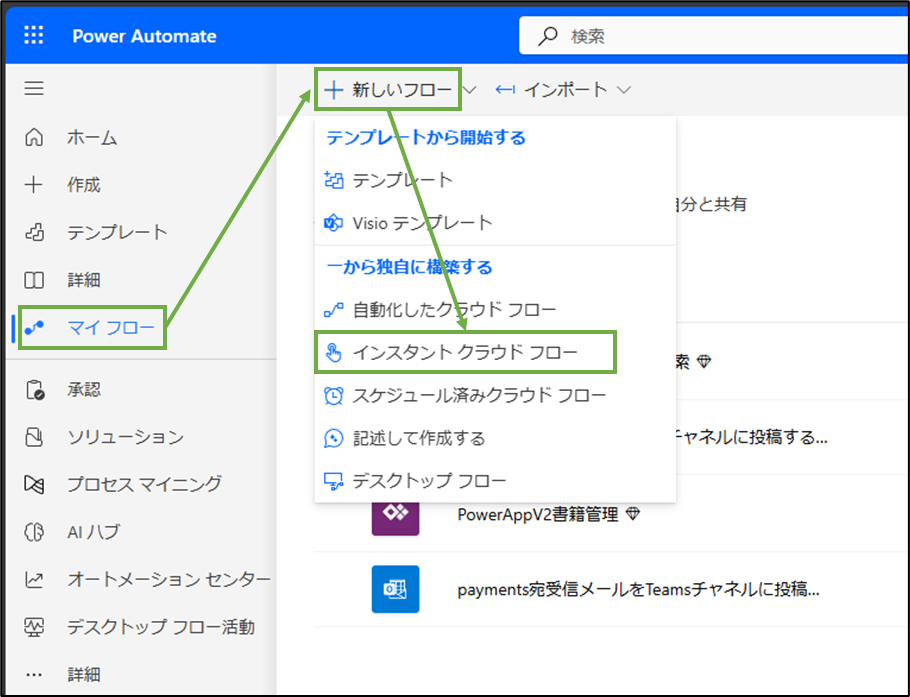910x697 pixels.
Task: Click the Solutions sidebar icon
Action: pos(34,436)
